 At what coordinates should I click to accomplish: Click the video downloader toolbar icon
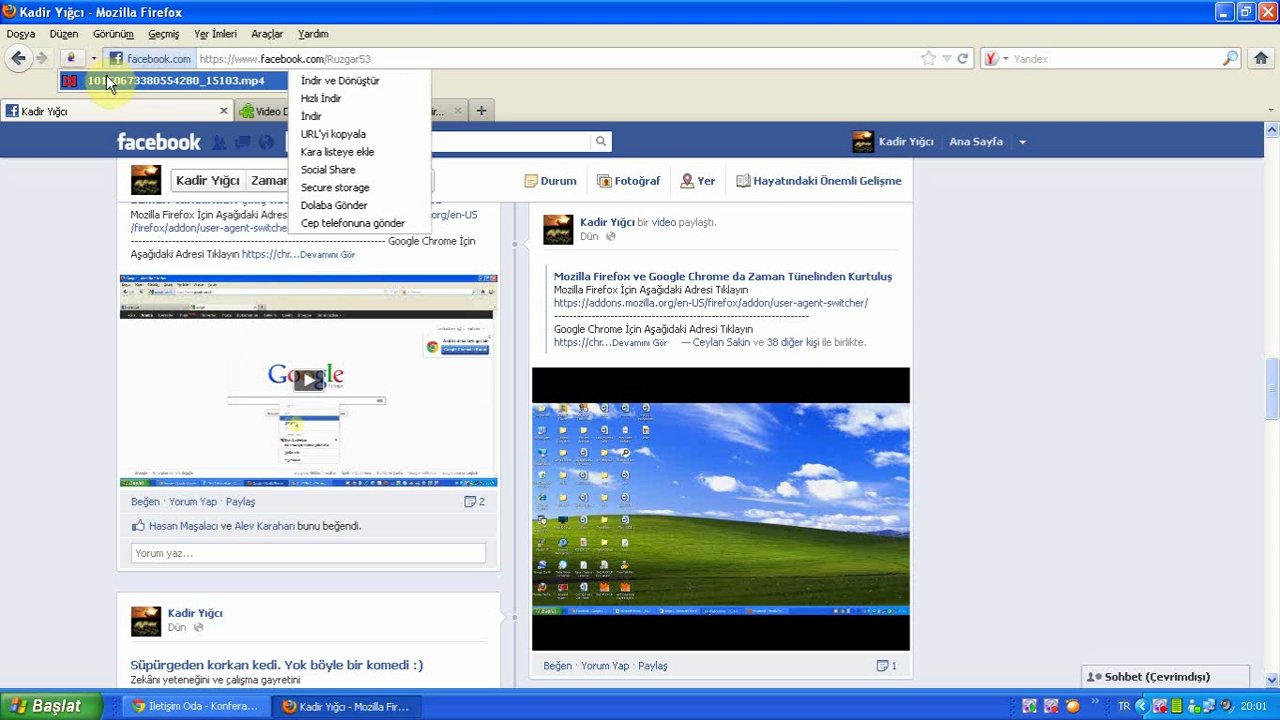click(71, 58)
